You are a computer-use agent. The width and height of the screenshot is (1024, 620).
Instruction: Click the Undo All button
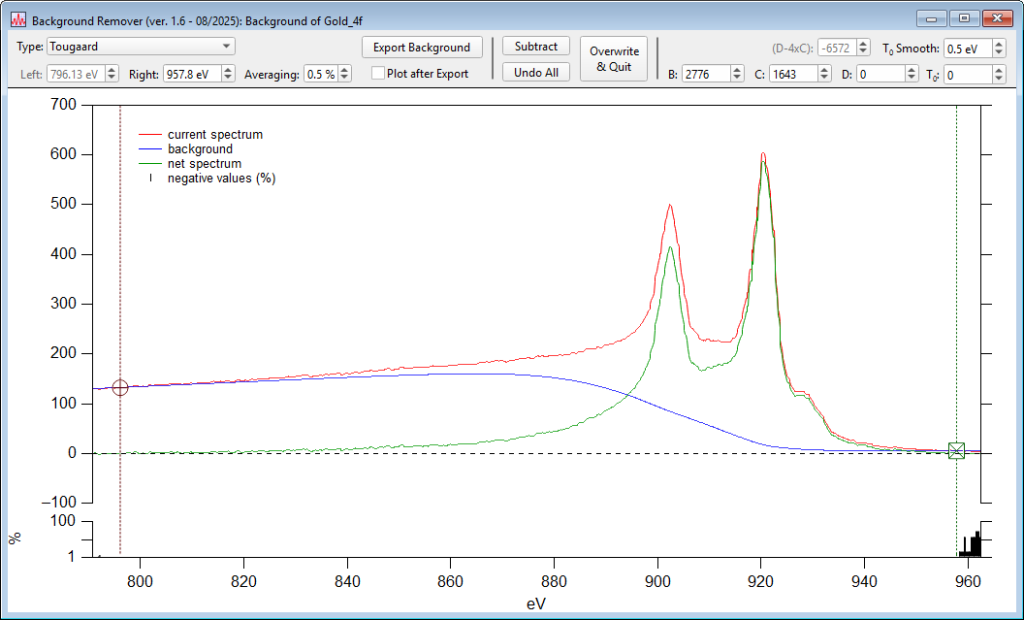[536, 73]
